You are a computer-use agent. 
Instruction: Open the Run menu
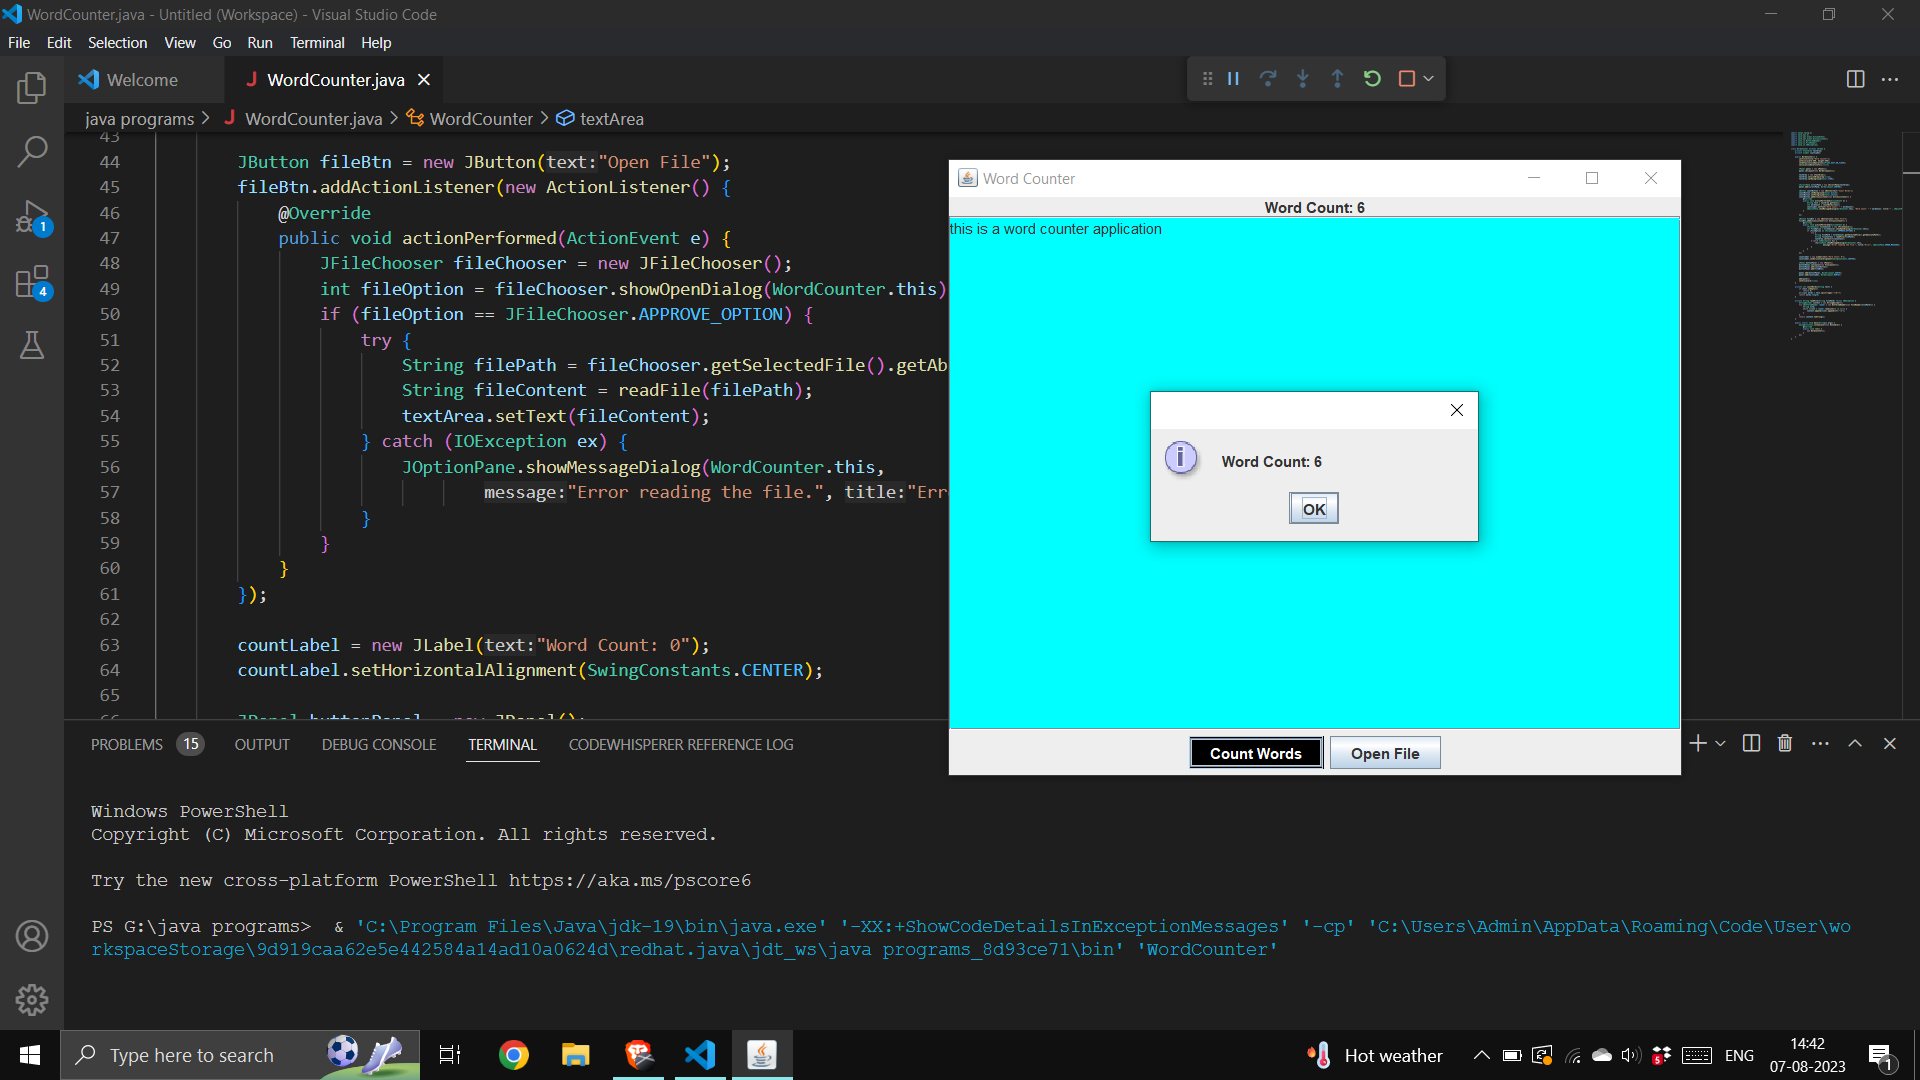coord(260,43)
